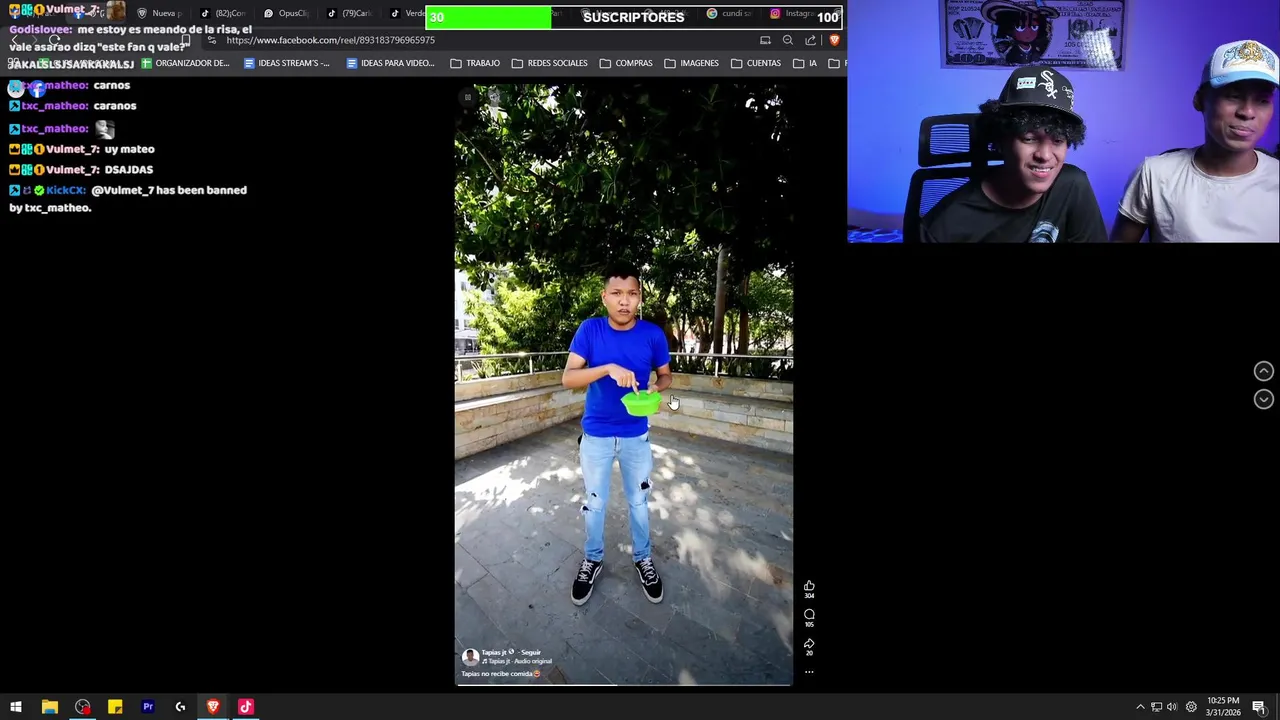Expand the IA bookmarks folder
1280x720 pixels.
tap(805, 63)
